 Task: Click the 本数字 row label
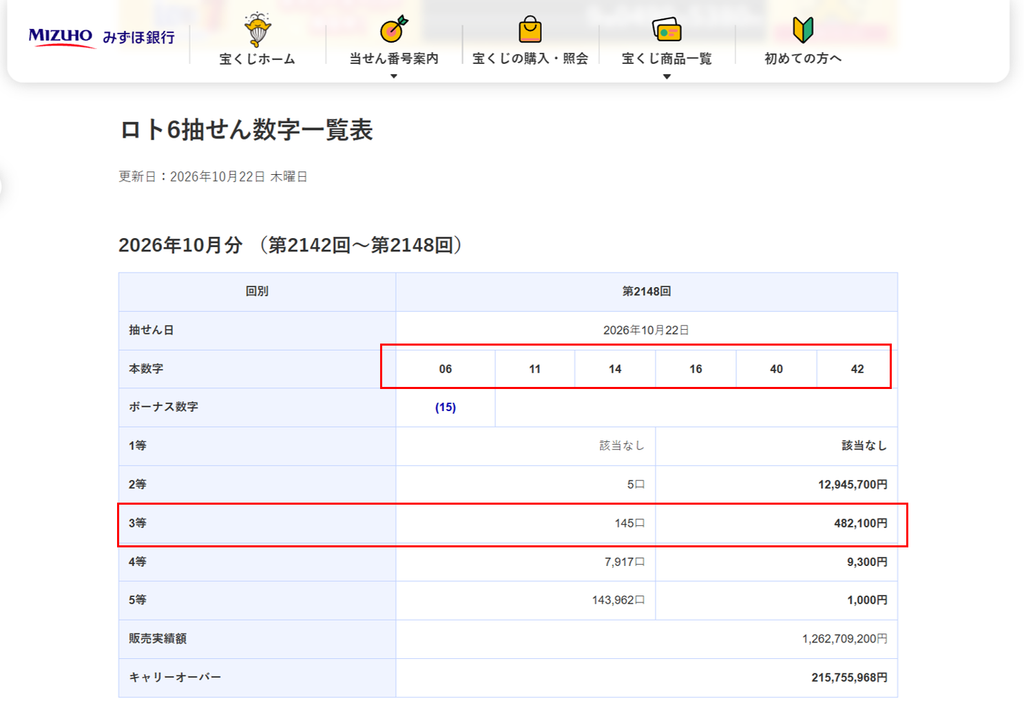coord(146,369)
